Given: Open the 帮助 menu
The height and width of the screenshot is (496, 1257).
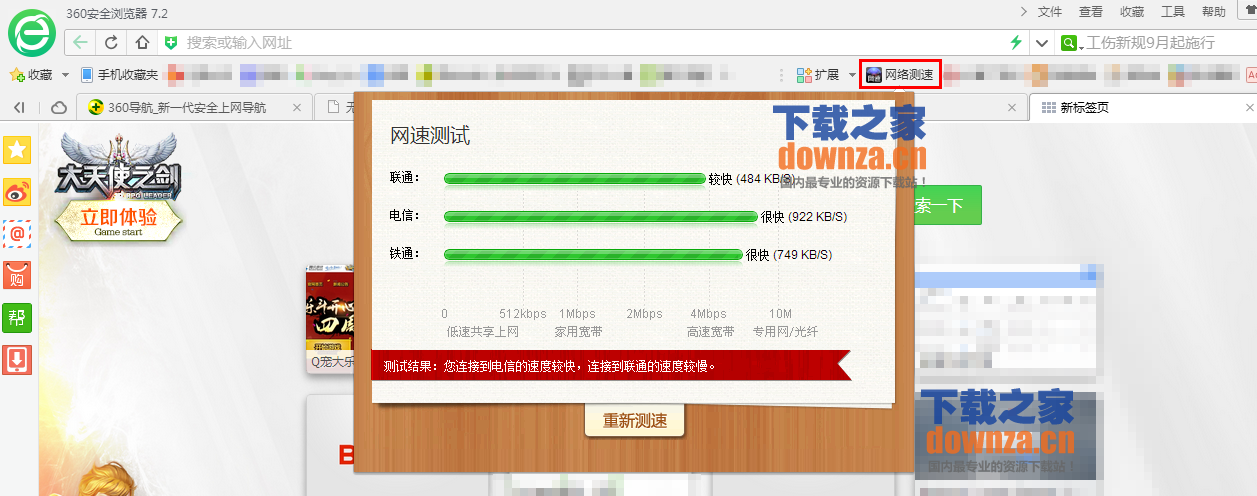Looking at the screenshot, I should pyautogui.click(x=1214, y=12).
